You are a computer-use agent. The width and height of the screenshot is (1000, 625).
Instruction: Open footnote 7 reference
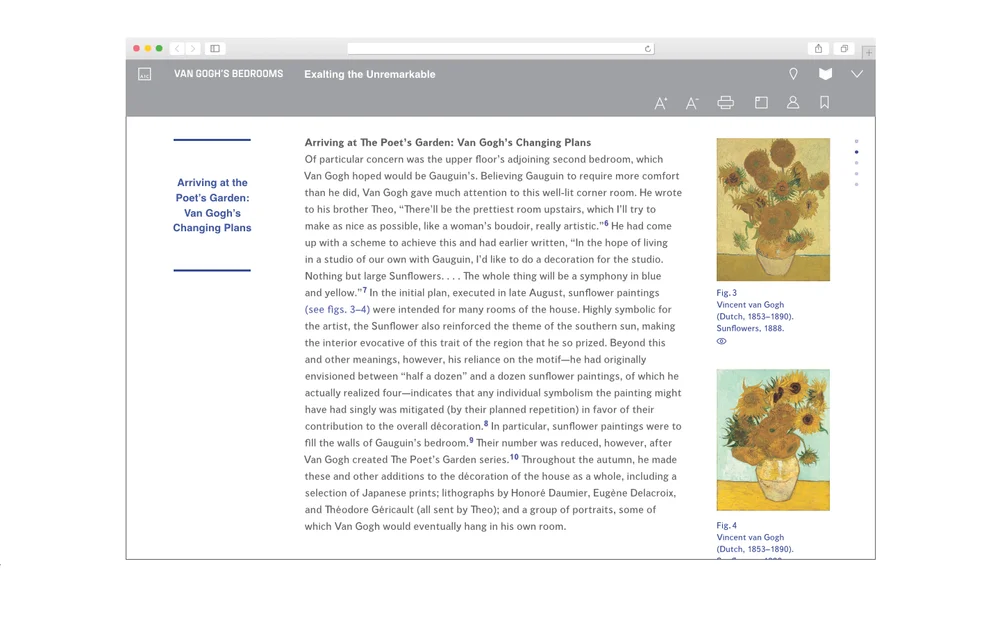pos(365,290)
